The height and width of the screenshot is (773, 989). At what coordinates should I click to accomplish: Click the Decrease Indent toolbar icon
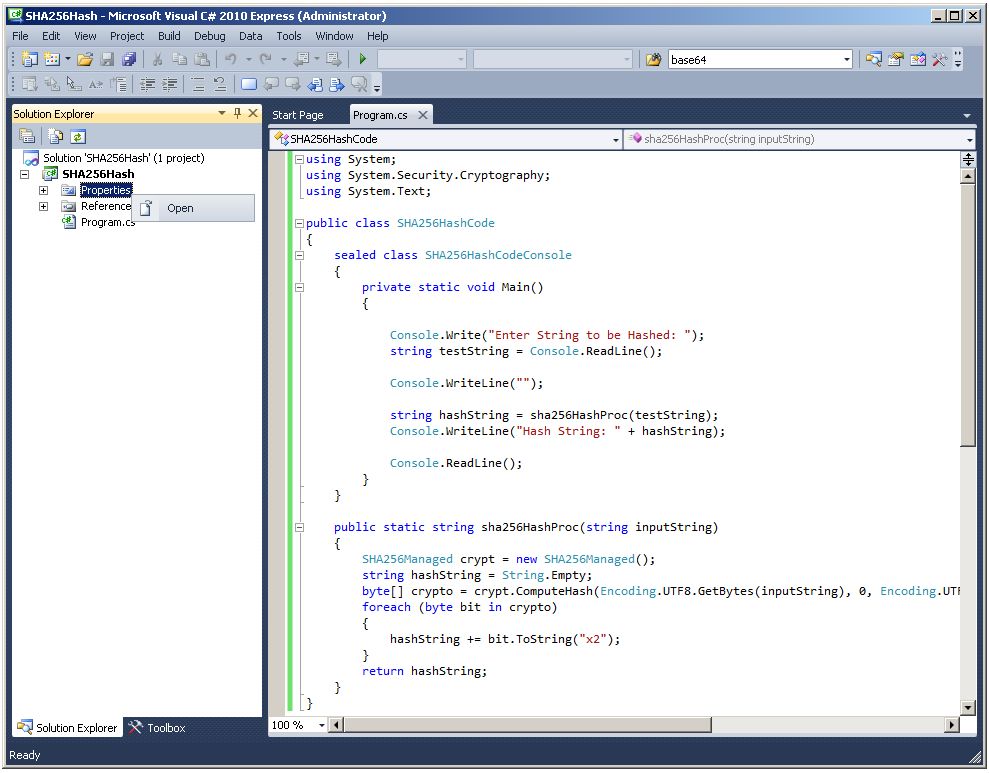148,85
